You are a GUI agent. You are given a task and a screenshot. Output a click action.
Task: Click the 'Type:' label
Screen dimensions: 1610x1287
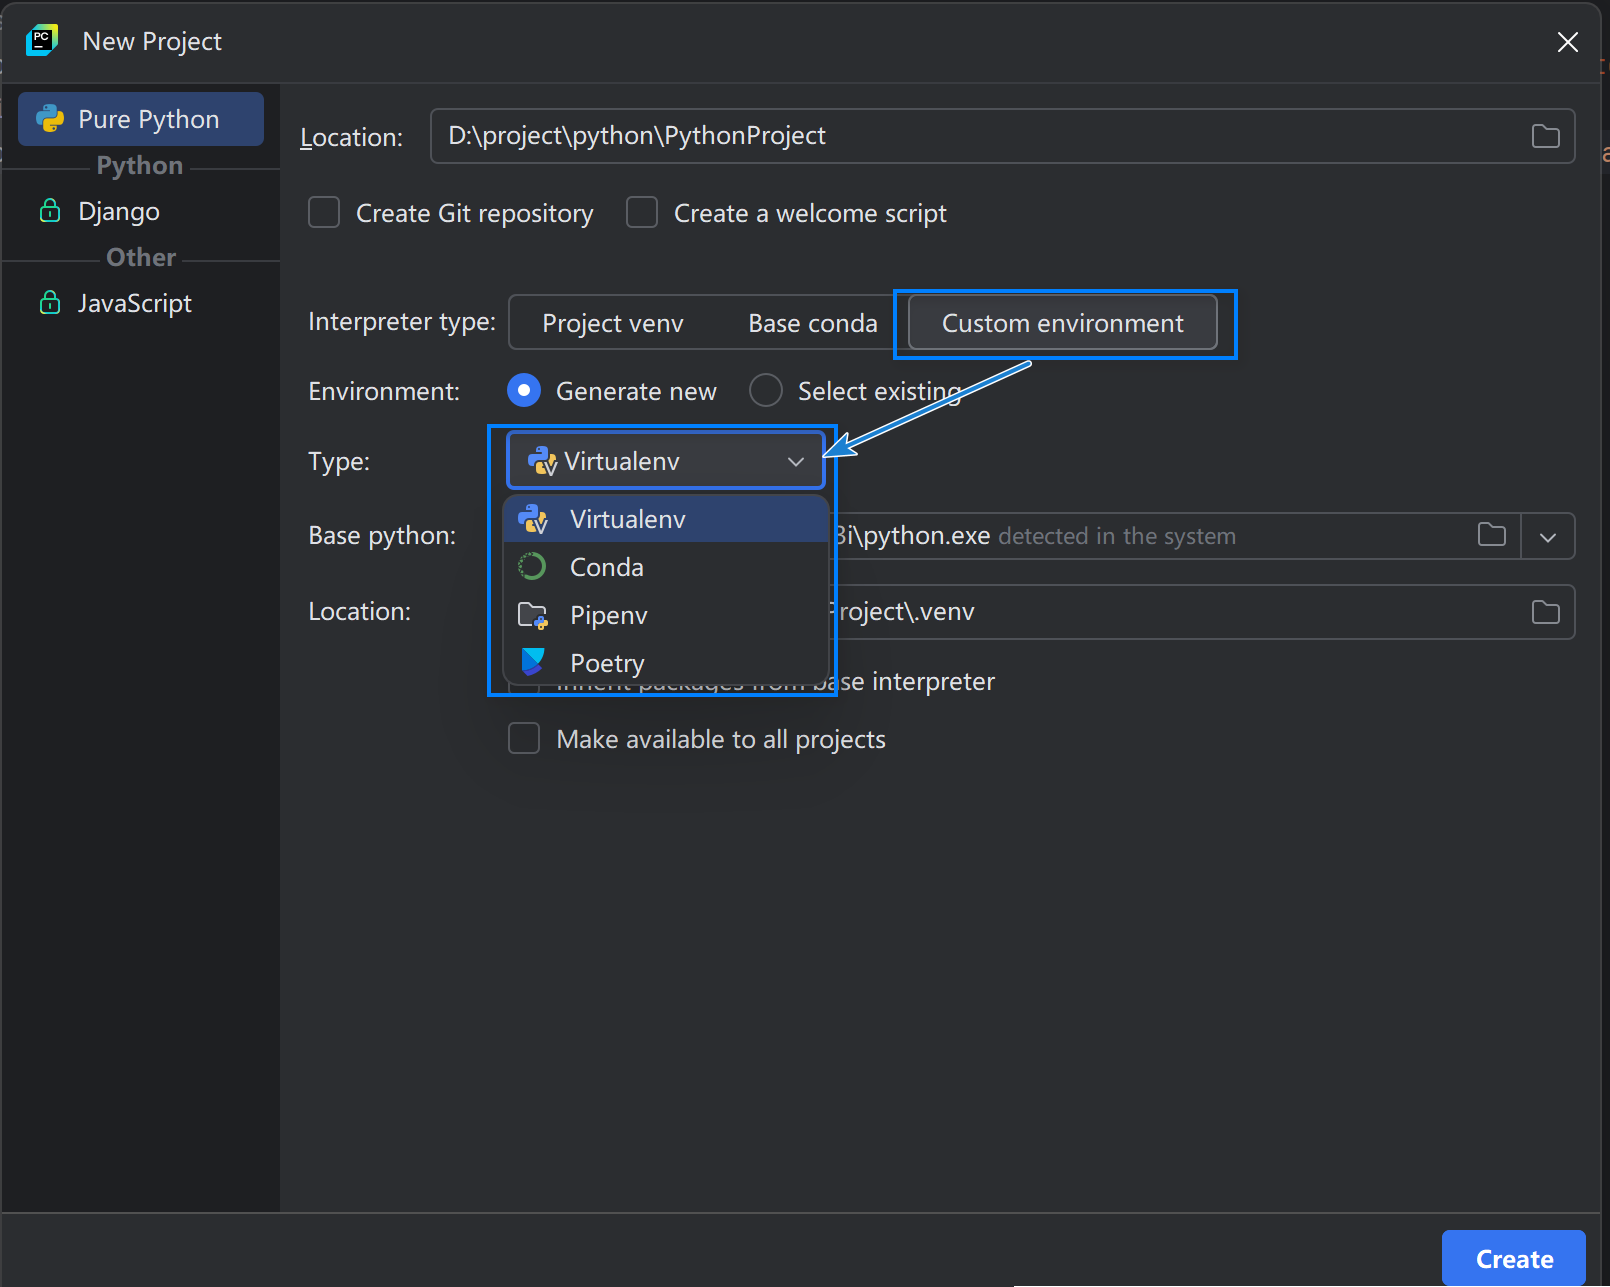click(339, 461)
